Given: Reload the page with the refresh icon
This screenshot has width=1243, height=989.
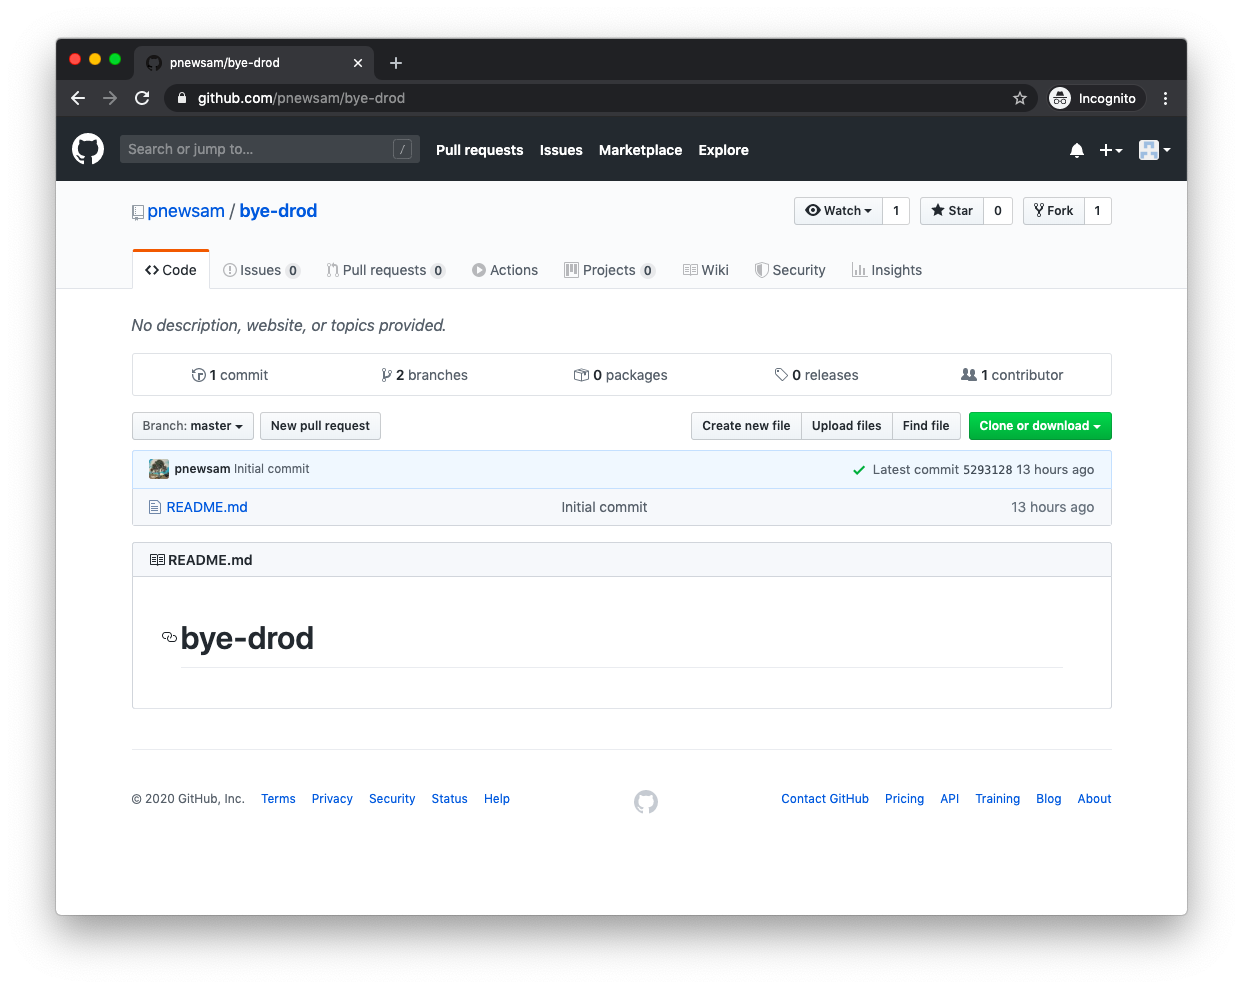Looking at the screenshot, I should click(x=142, y=98).
